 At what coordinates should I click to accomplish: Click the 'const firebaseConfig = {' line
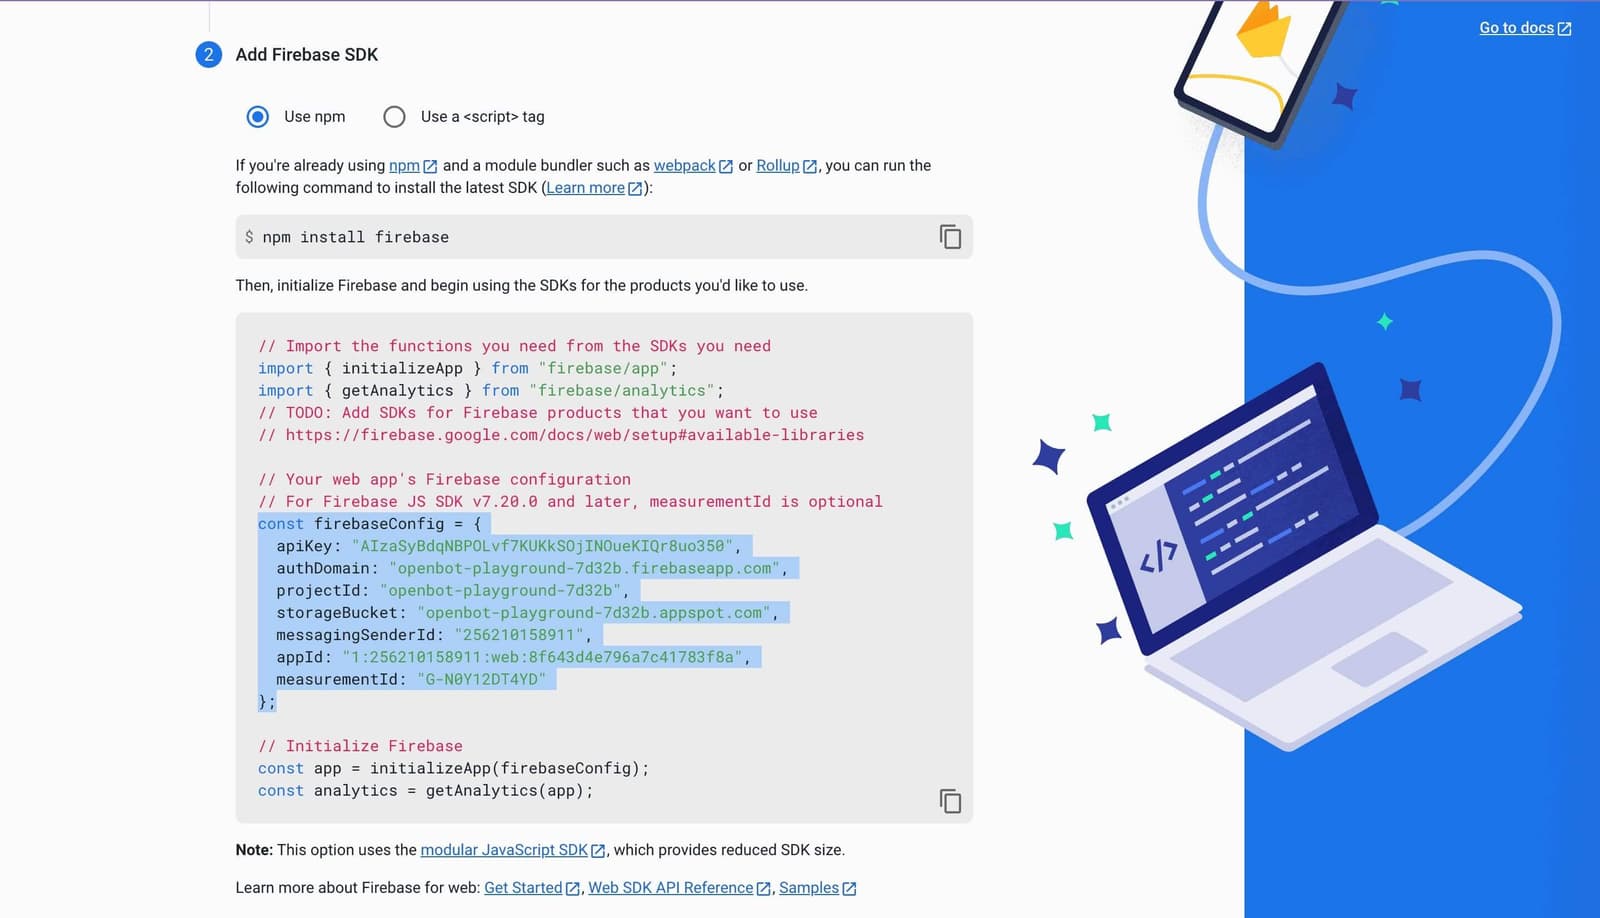coord(370,524)
